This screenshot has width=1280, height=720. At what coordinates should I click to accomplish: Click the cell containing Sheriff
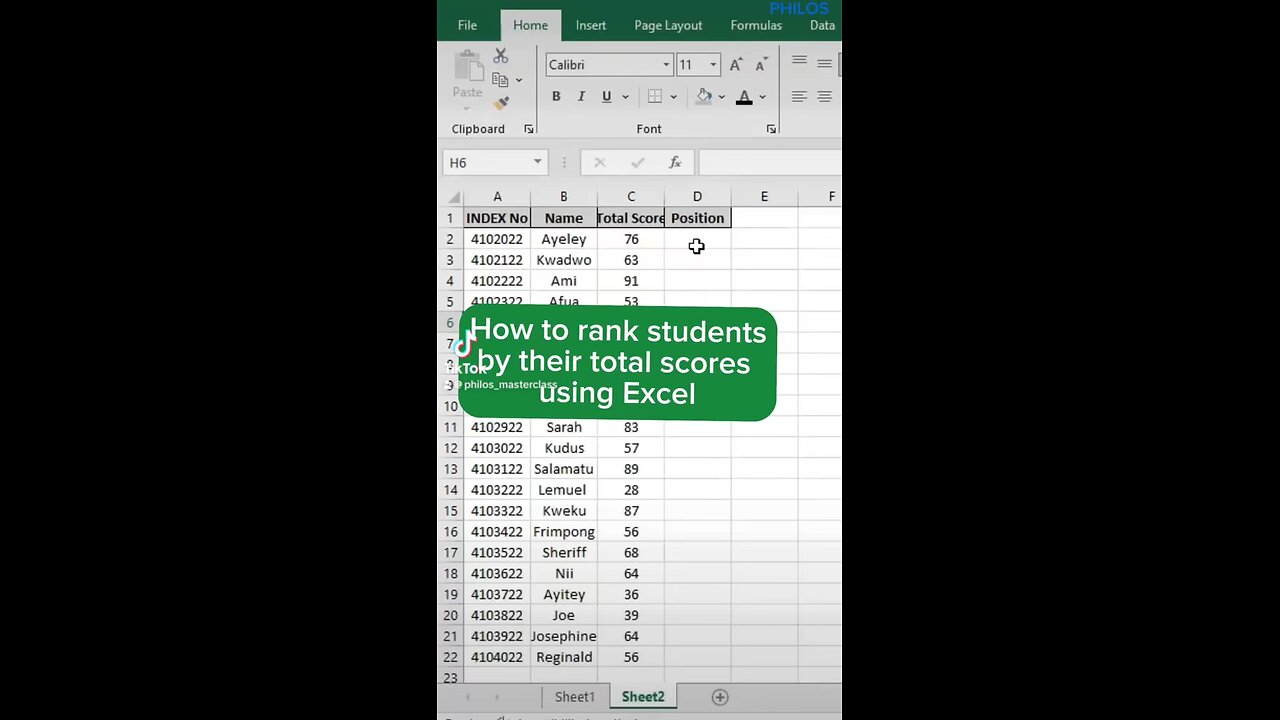(564, 553)
